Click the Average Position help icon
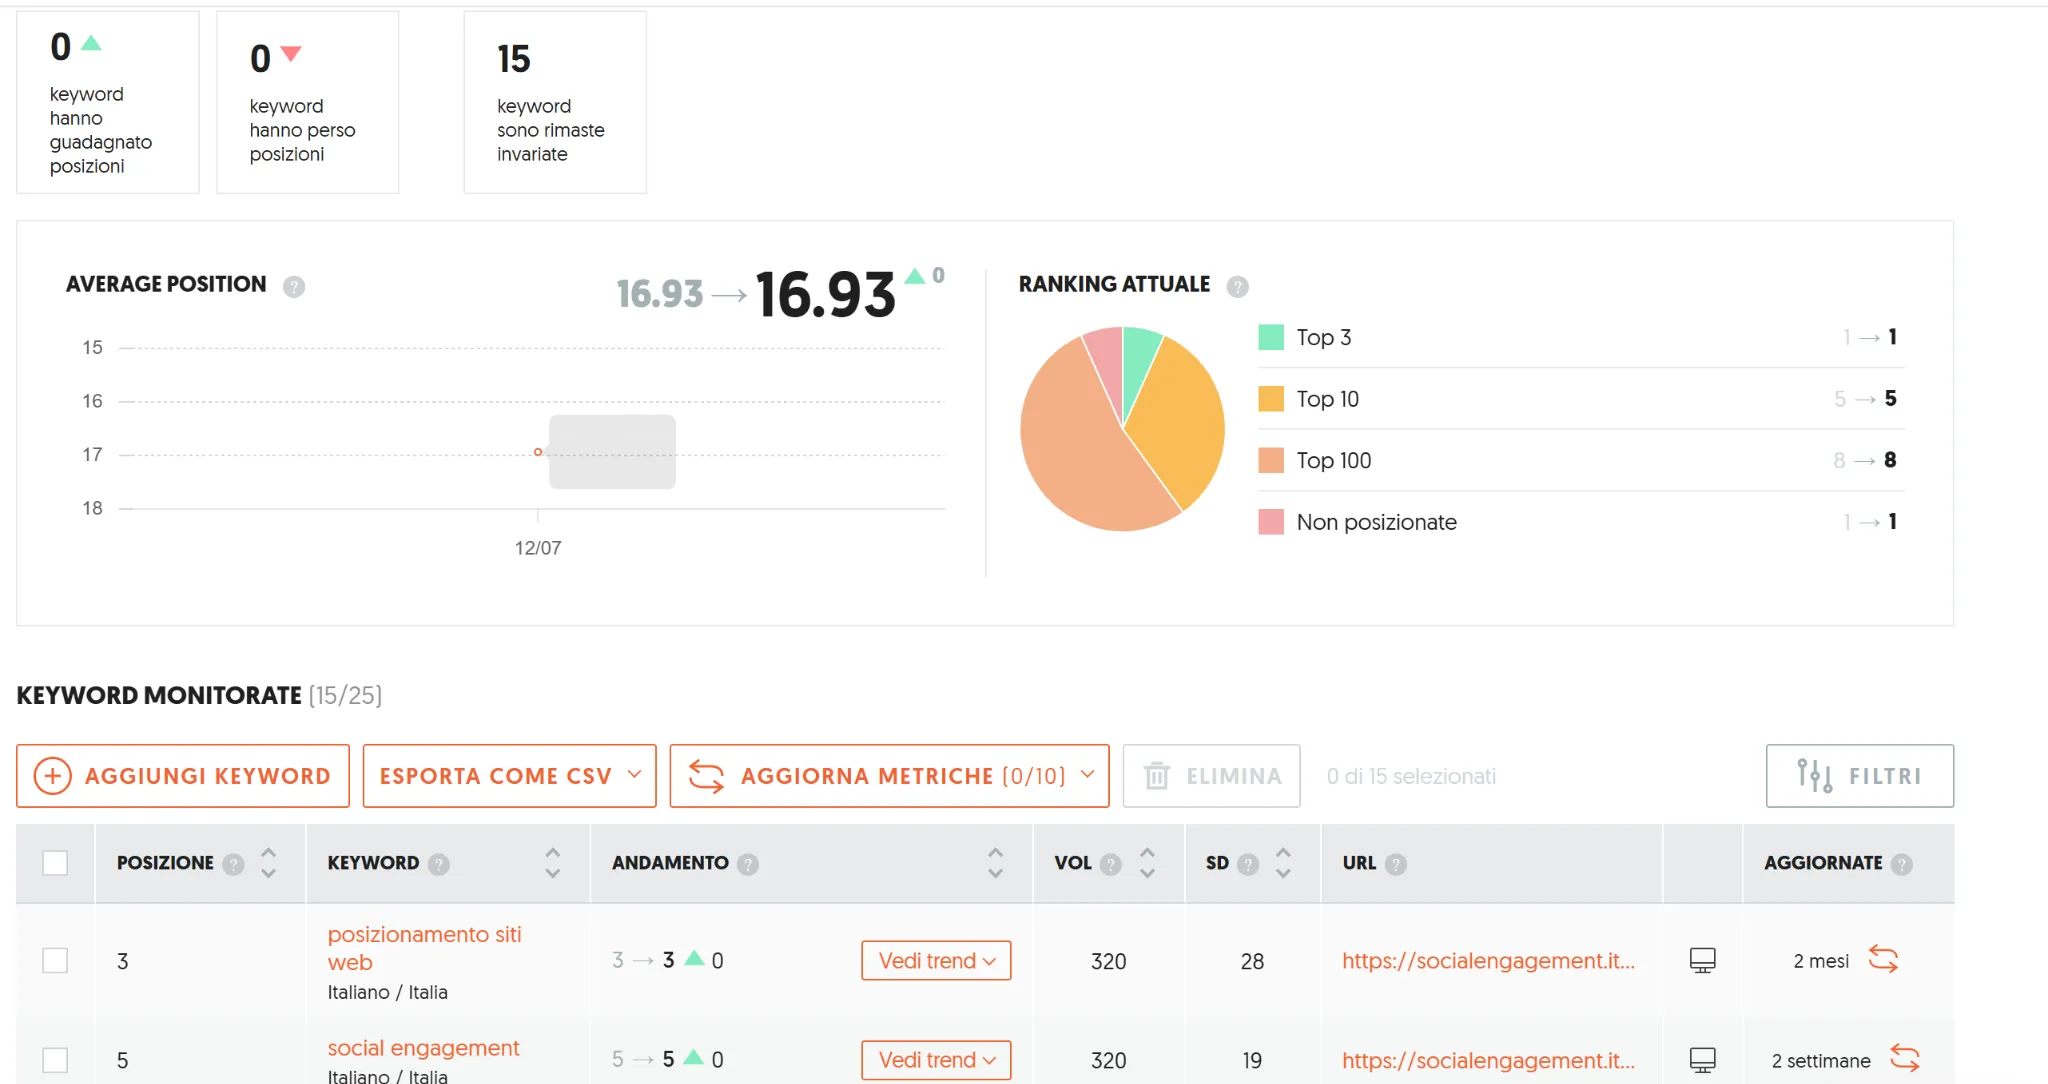The width and height of the screenshot is (2048, 1084). 293,287
